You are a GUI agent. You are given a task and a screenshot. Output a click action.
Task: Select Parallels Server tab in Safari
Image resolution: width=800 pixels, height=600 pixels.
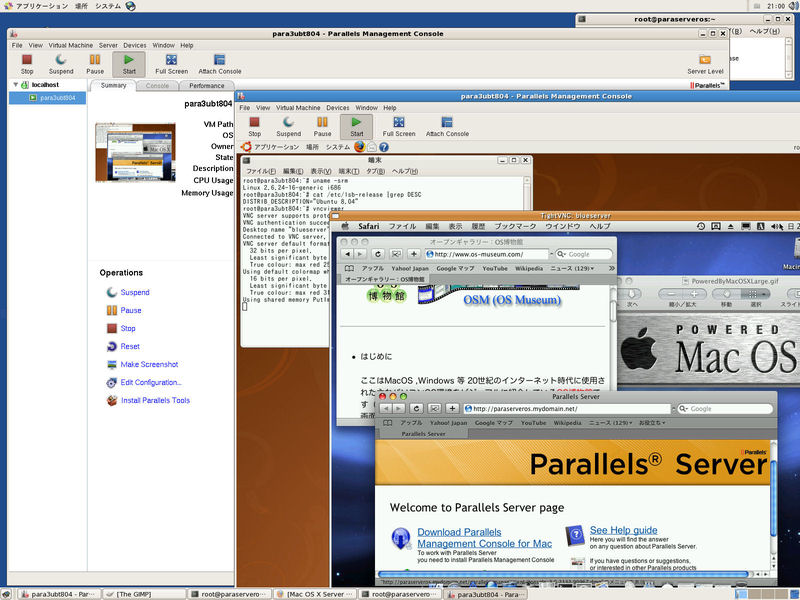(x=423, y=434)
